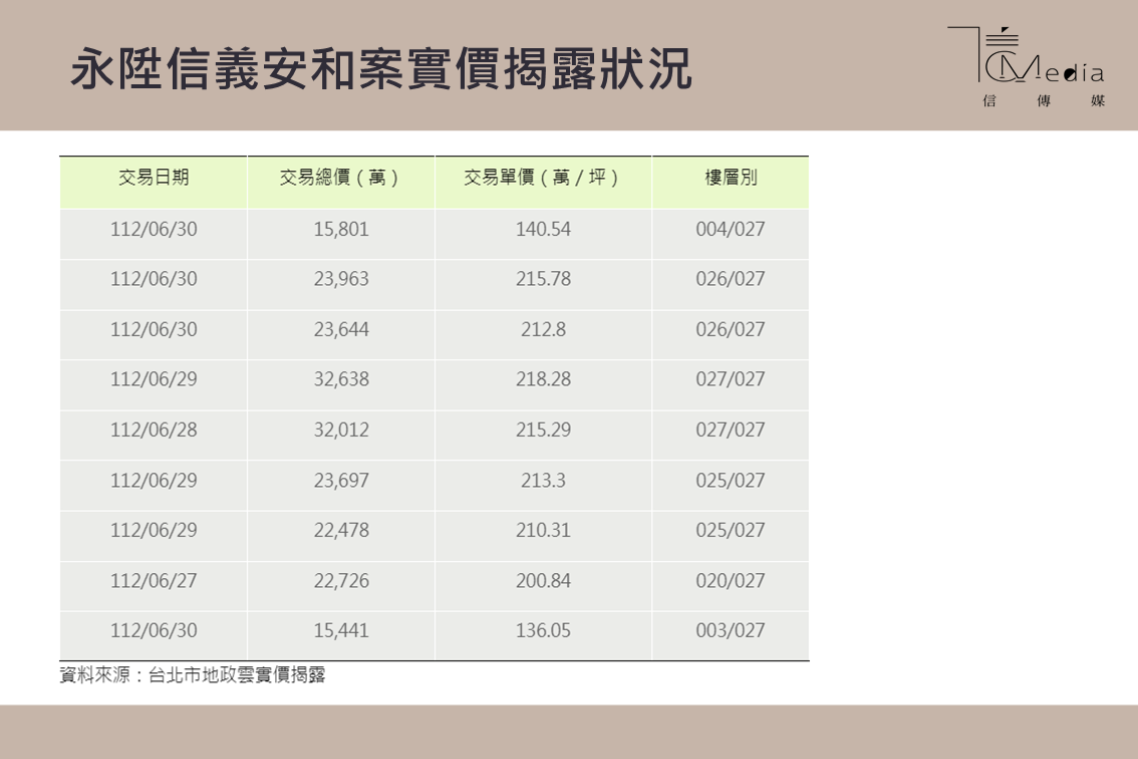1138x759 pixels.
Task: Click the date cell 112/06/28
Action: (153, 430)
